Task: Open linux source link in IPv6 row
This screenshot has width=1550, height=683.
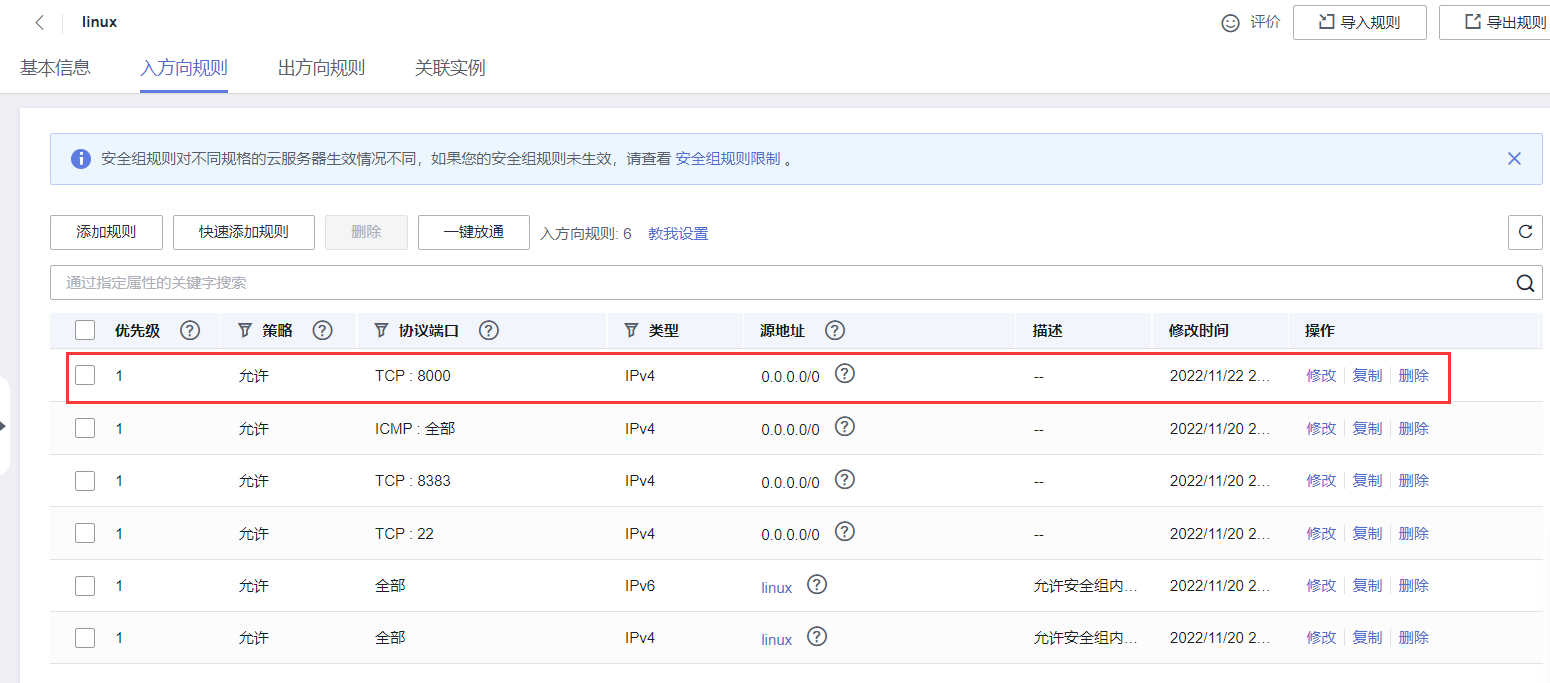Action: [x=776, y=587]
